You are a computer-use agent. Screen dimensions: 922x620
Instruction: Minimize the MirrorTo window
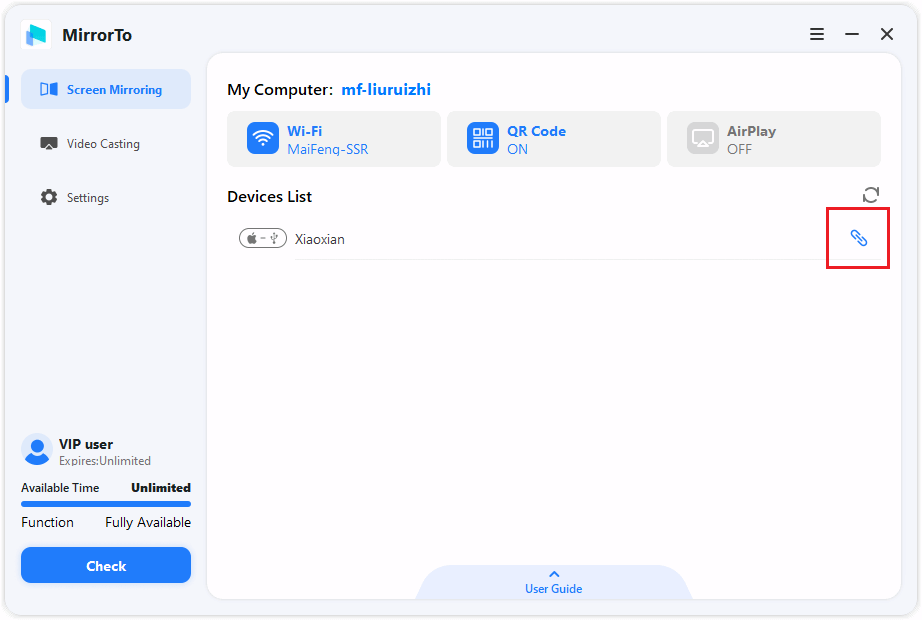pos(852,34)
